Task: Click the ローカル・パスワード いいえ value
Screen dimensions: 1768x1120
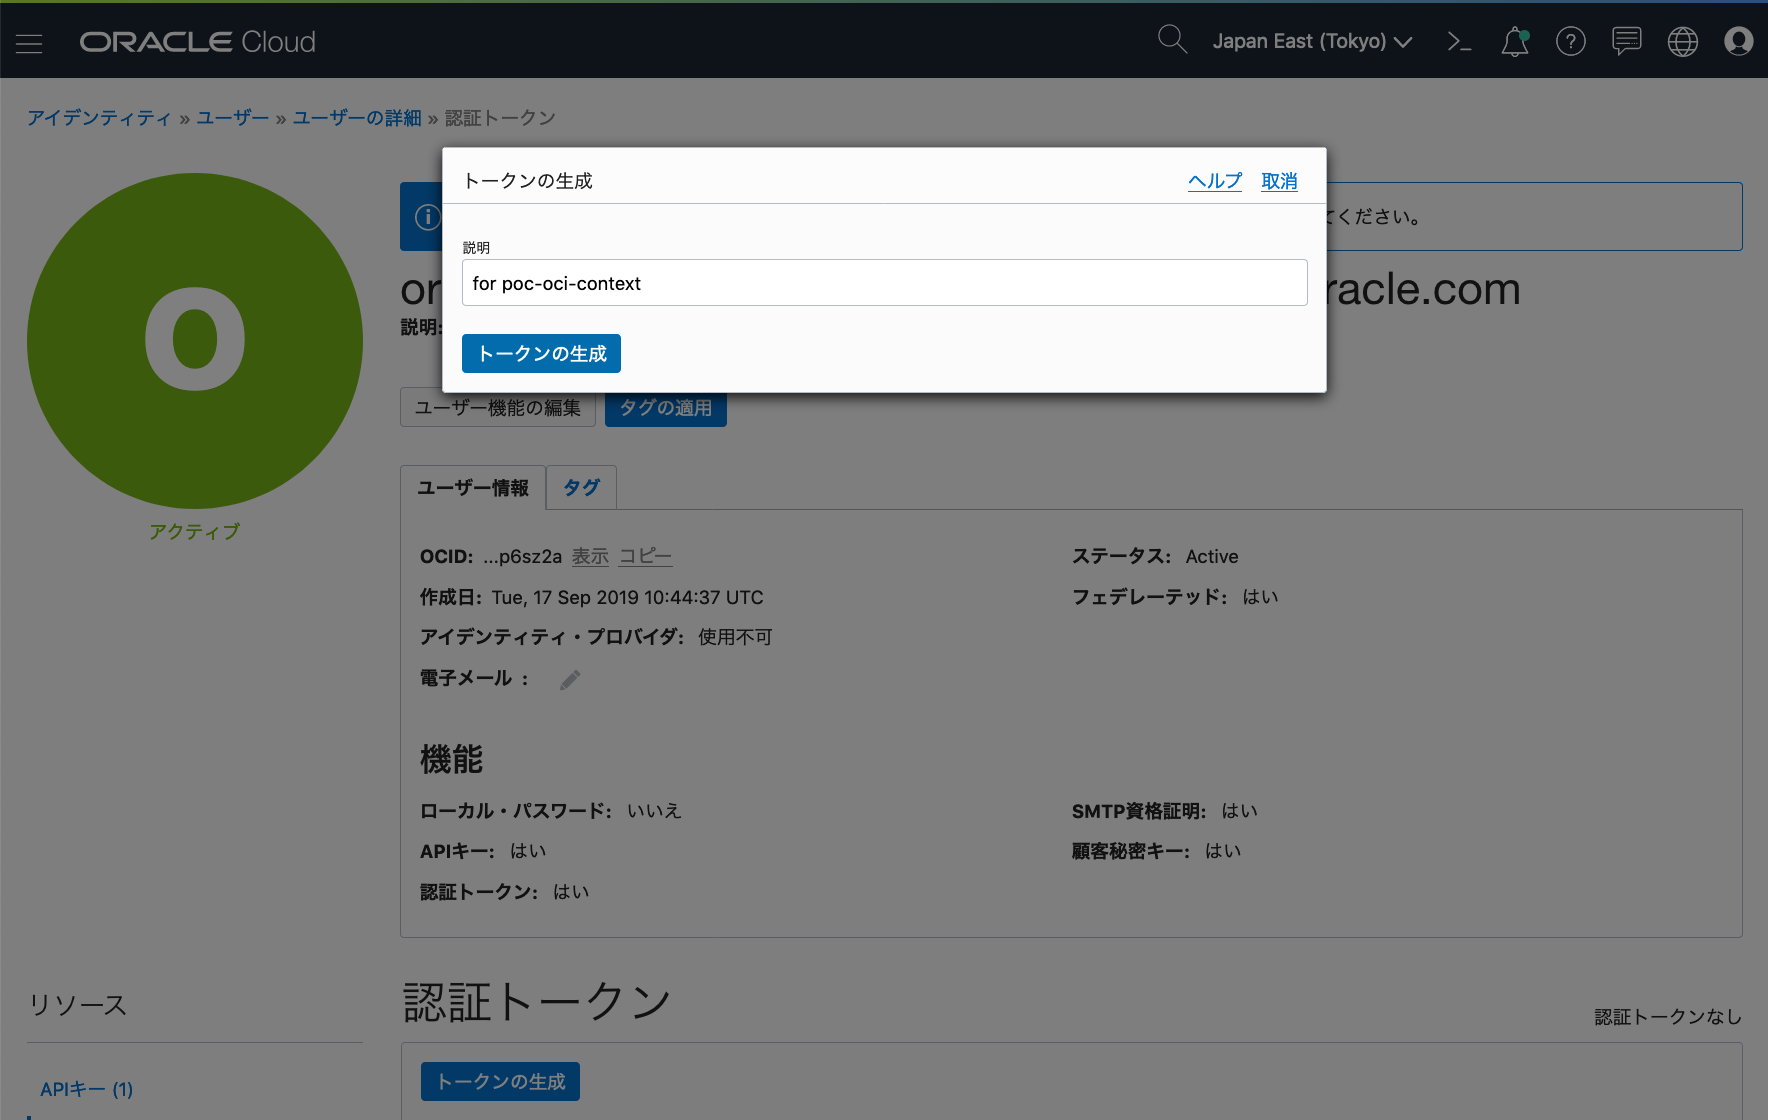Action: pyautogui.click(x=654, y=811)
